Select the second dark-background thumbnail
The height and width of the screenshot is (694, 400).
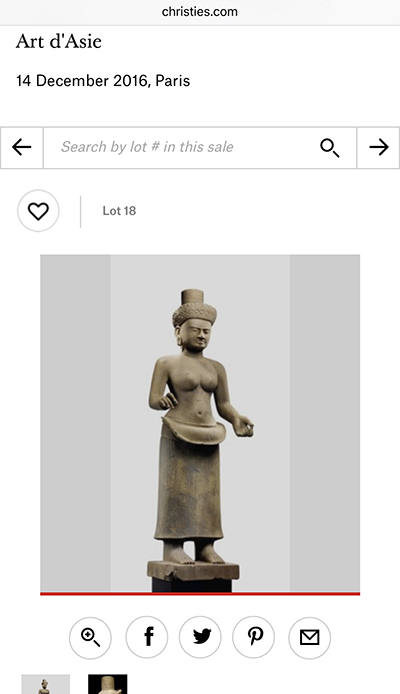coord(108,684)
